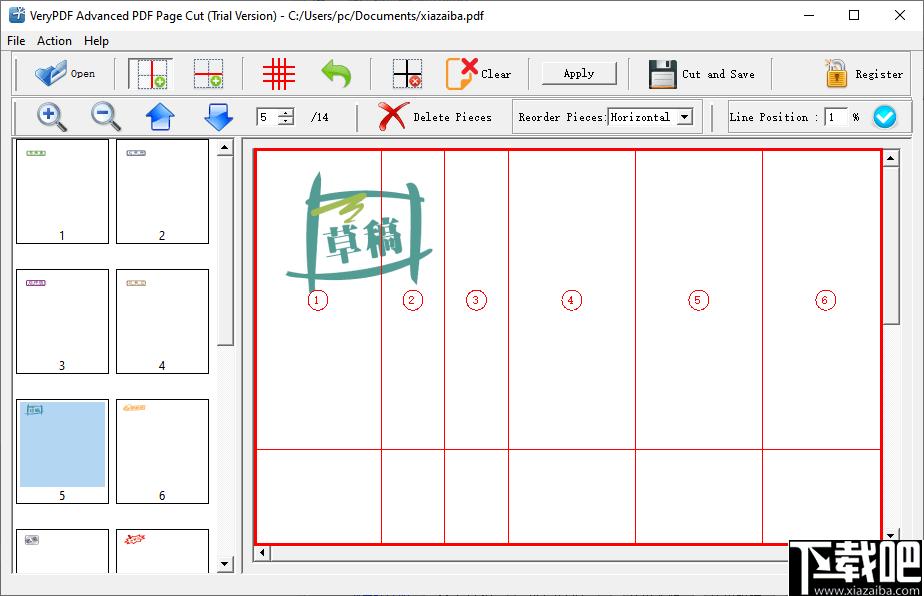Select page 4 thumbnail
Screen dimensions: 924x596
point(162,321)
